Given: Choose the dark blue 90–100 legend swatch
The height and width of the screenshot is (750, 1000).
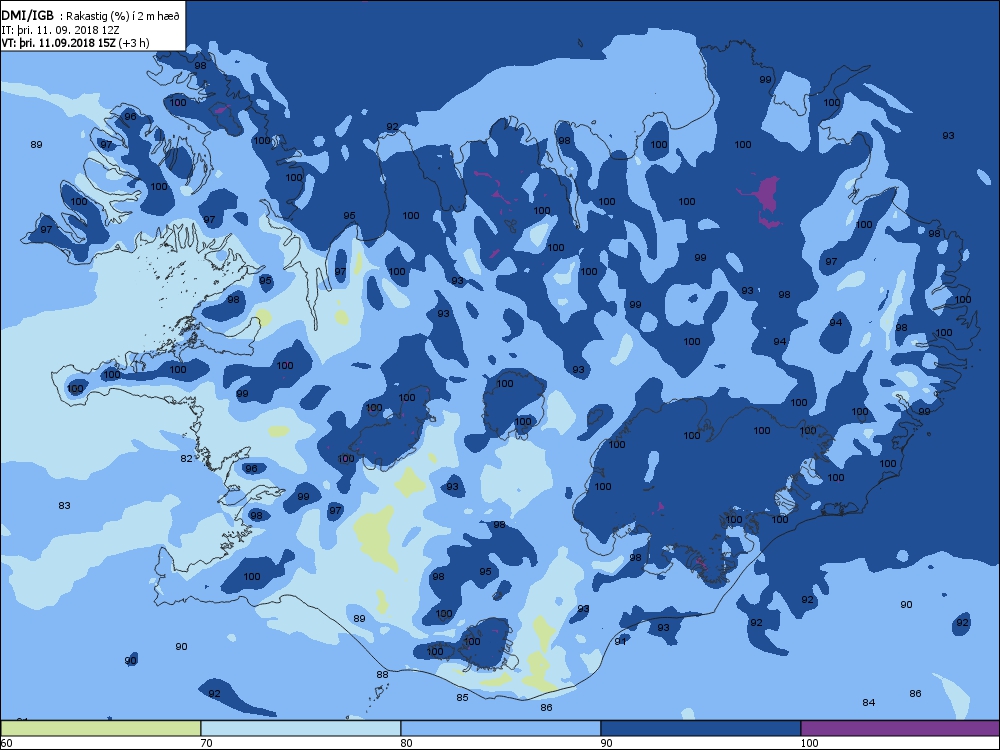Looking at the screenshot, I should (700, 728).
